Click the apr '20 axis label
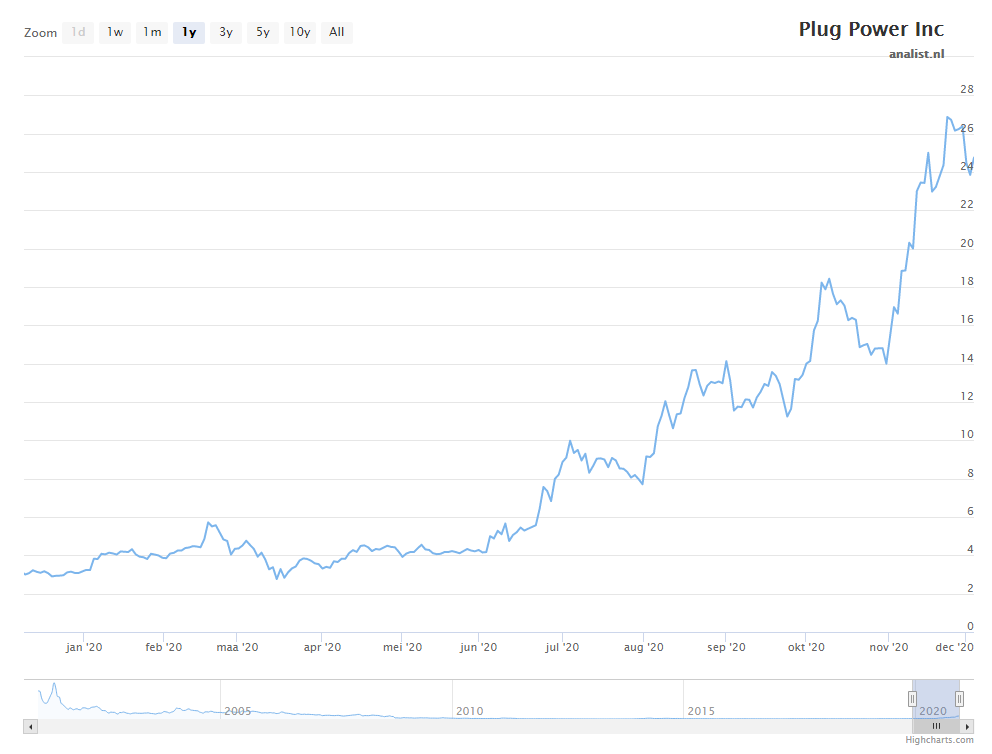This screenshot has width=992, height=754. pos(322,647)
